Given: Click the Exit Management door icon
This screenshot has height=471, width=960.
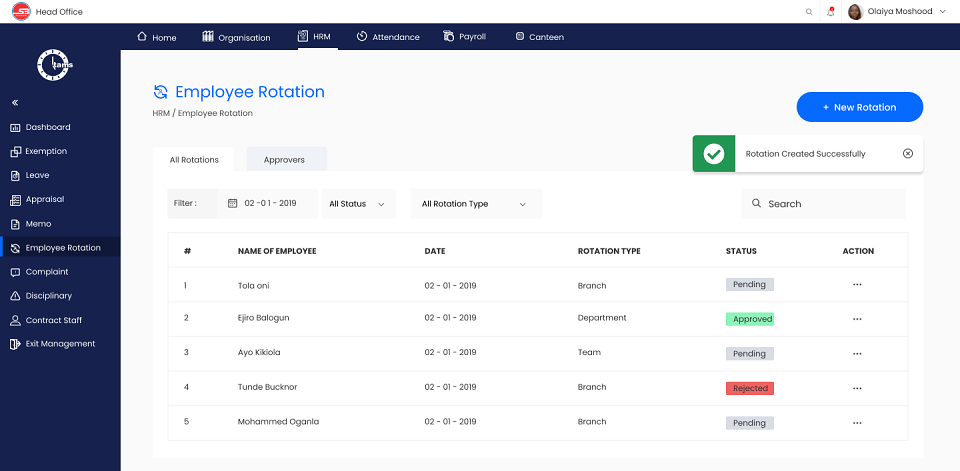Looking at the screenshot, I should coord(15,344).
